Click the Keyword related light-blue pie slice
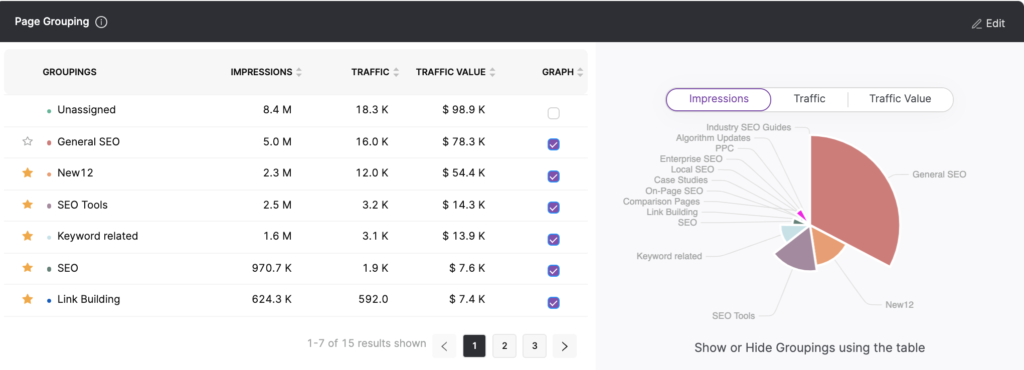Image resolution: width=1024 pixels, height=370 pixels. (792, 232)
